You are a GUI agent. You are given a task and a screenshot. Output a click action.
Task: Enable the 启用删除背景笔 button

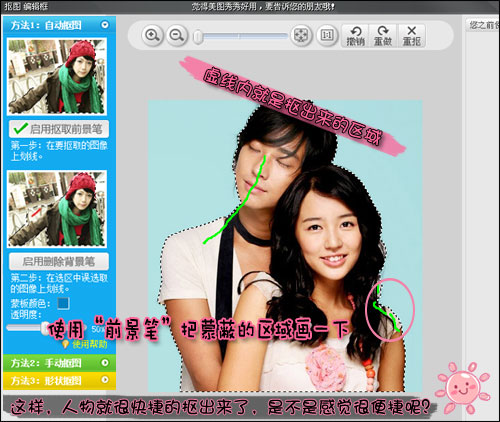(x=59, y=261)
